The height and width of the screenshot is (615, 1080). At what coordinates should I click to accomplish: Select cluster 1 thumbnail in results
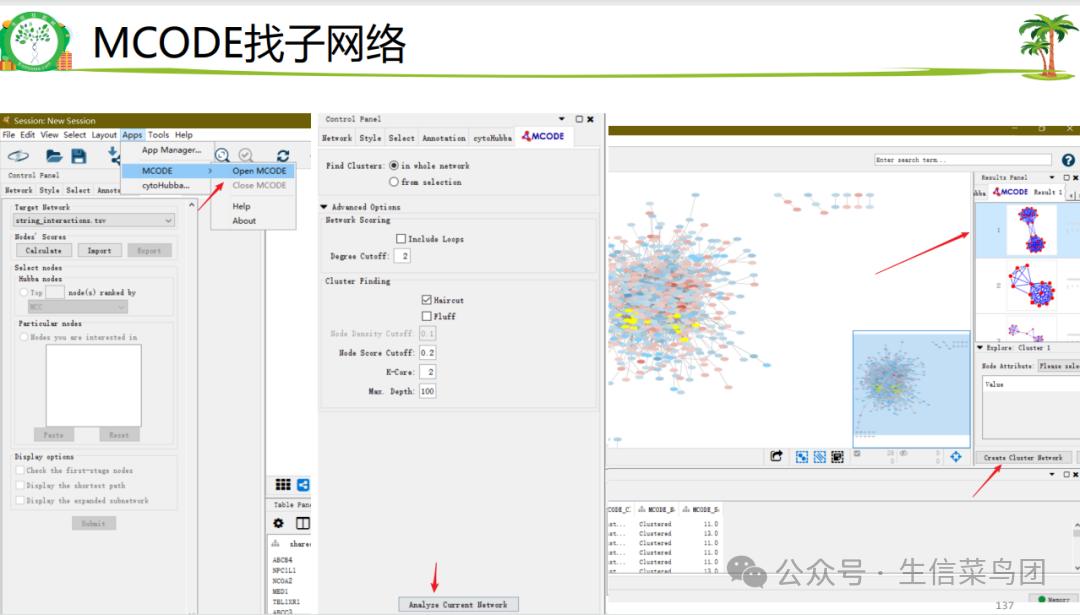[1031, 231]
